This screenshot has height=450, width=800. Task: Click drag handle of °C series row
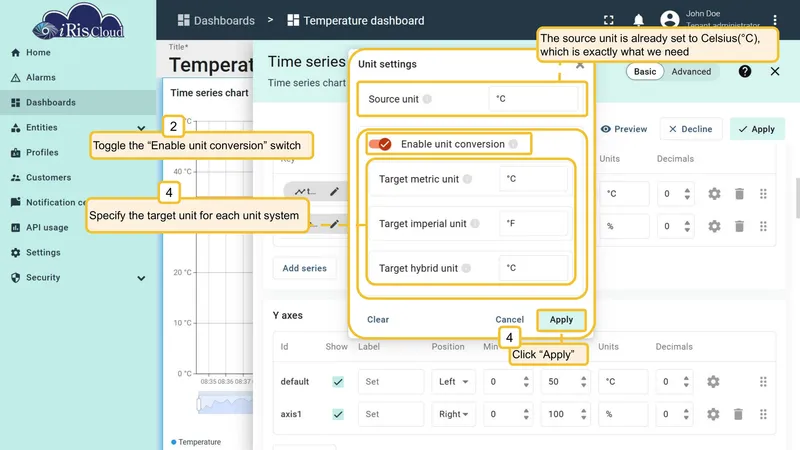tap(763, 194)
